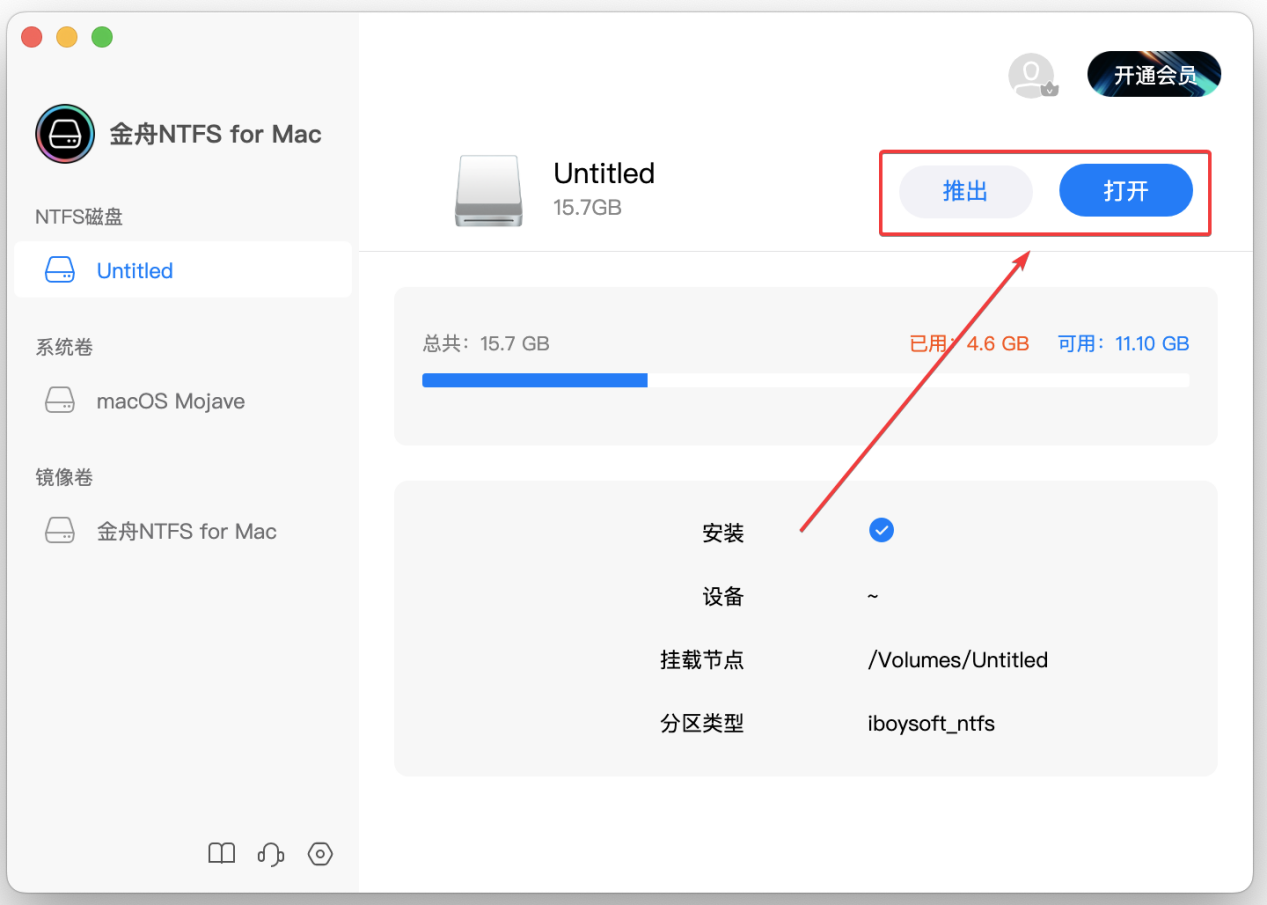Screen dimensions: 1267x905
Task: Click the 设备 label
Action: tap(723, 597)
